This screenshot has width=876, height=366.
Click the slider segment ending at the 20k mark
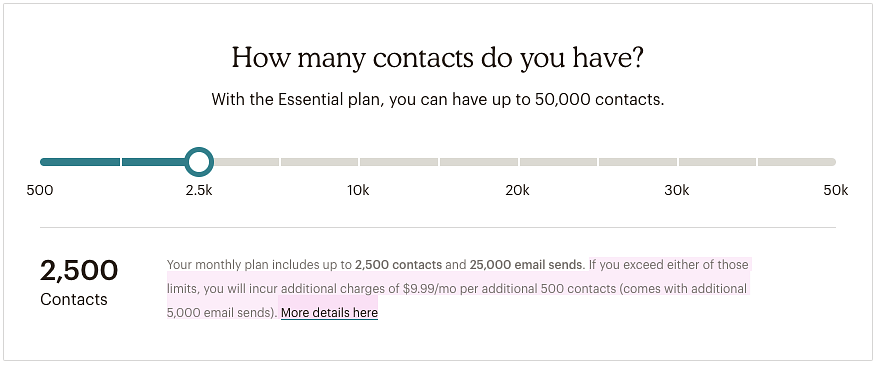479,162
